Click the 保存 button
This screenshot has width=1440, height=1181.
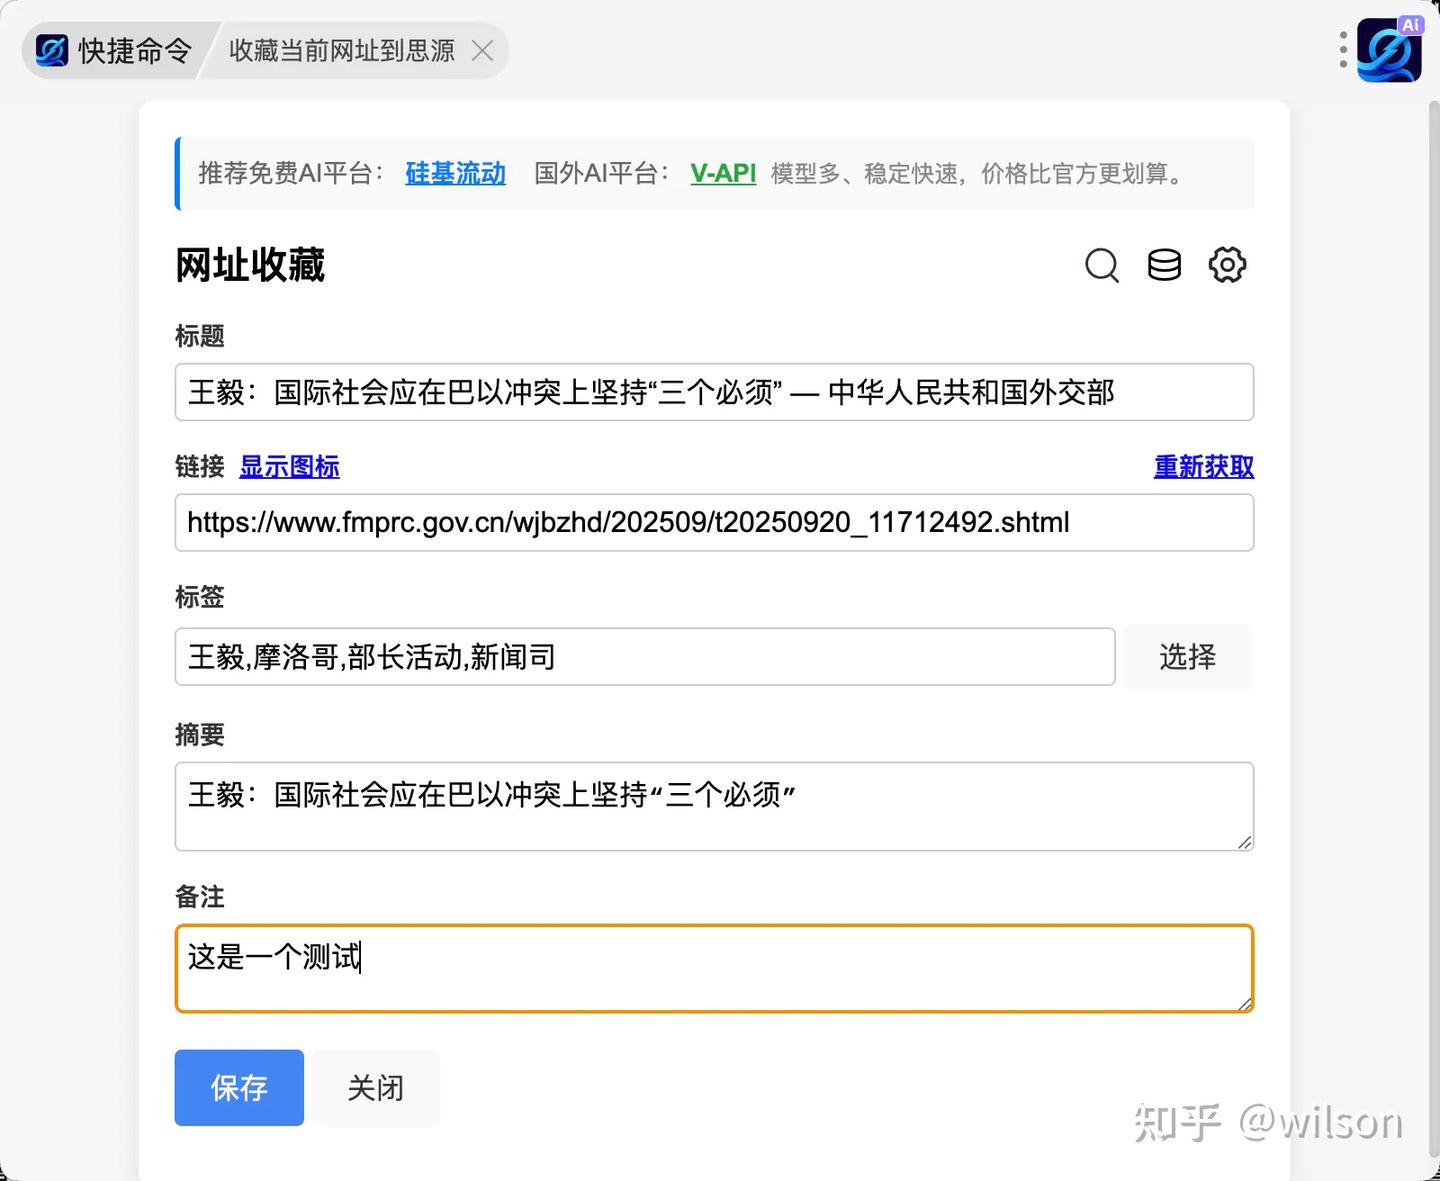(x=239, y=1088)
